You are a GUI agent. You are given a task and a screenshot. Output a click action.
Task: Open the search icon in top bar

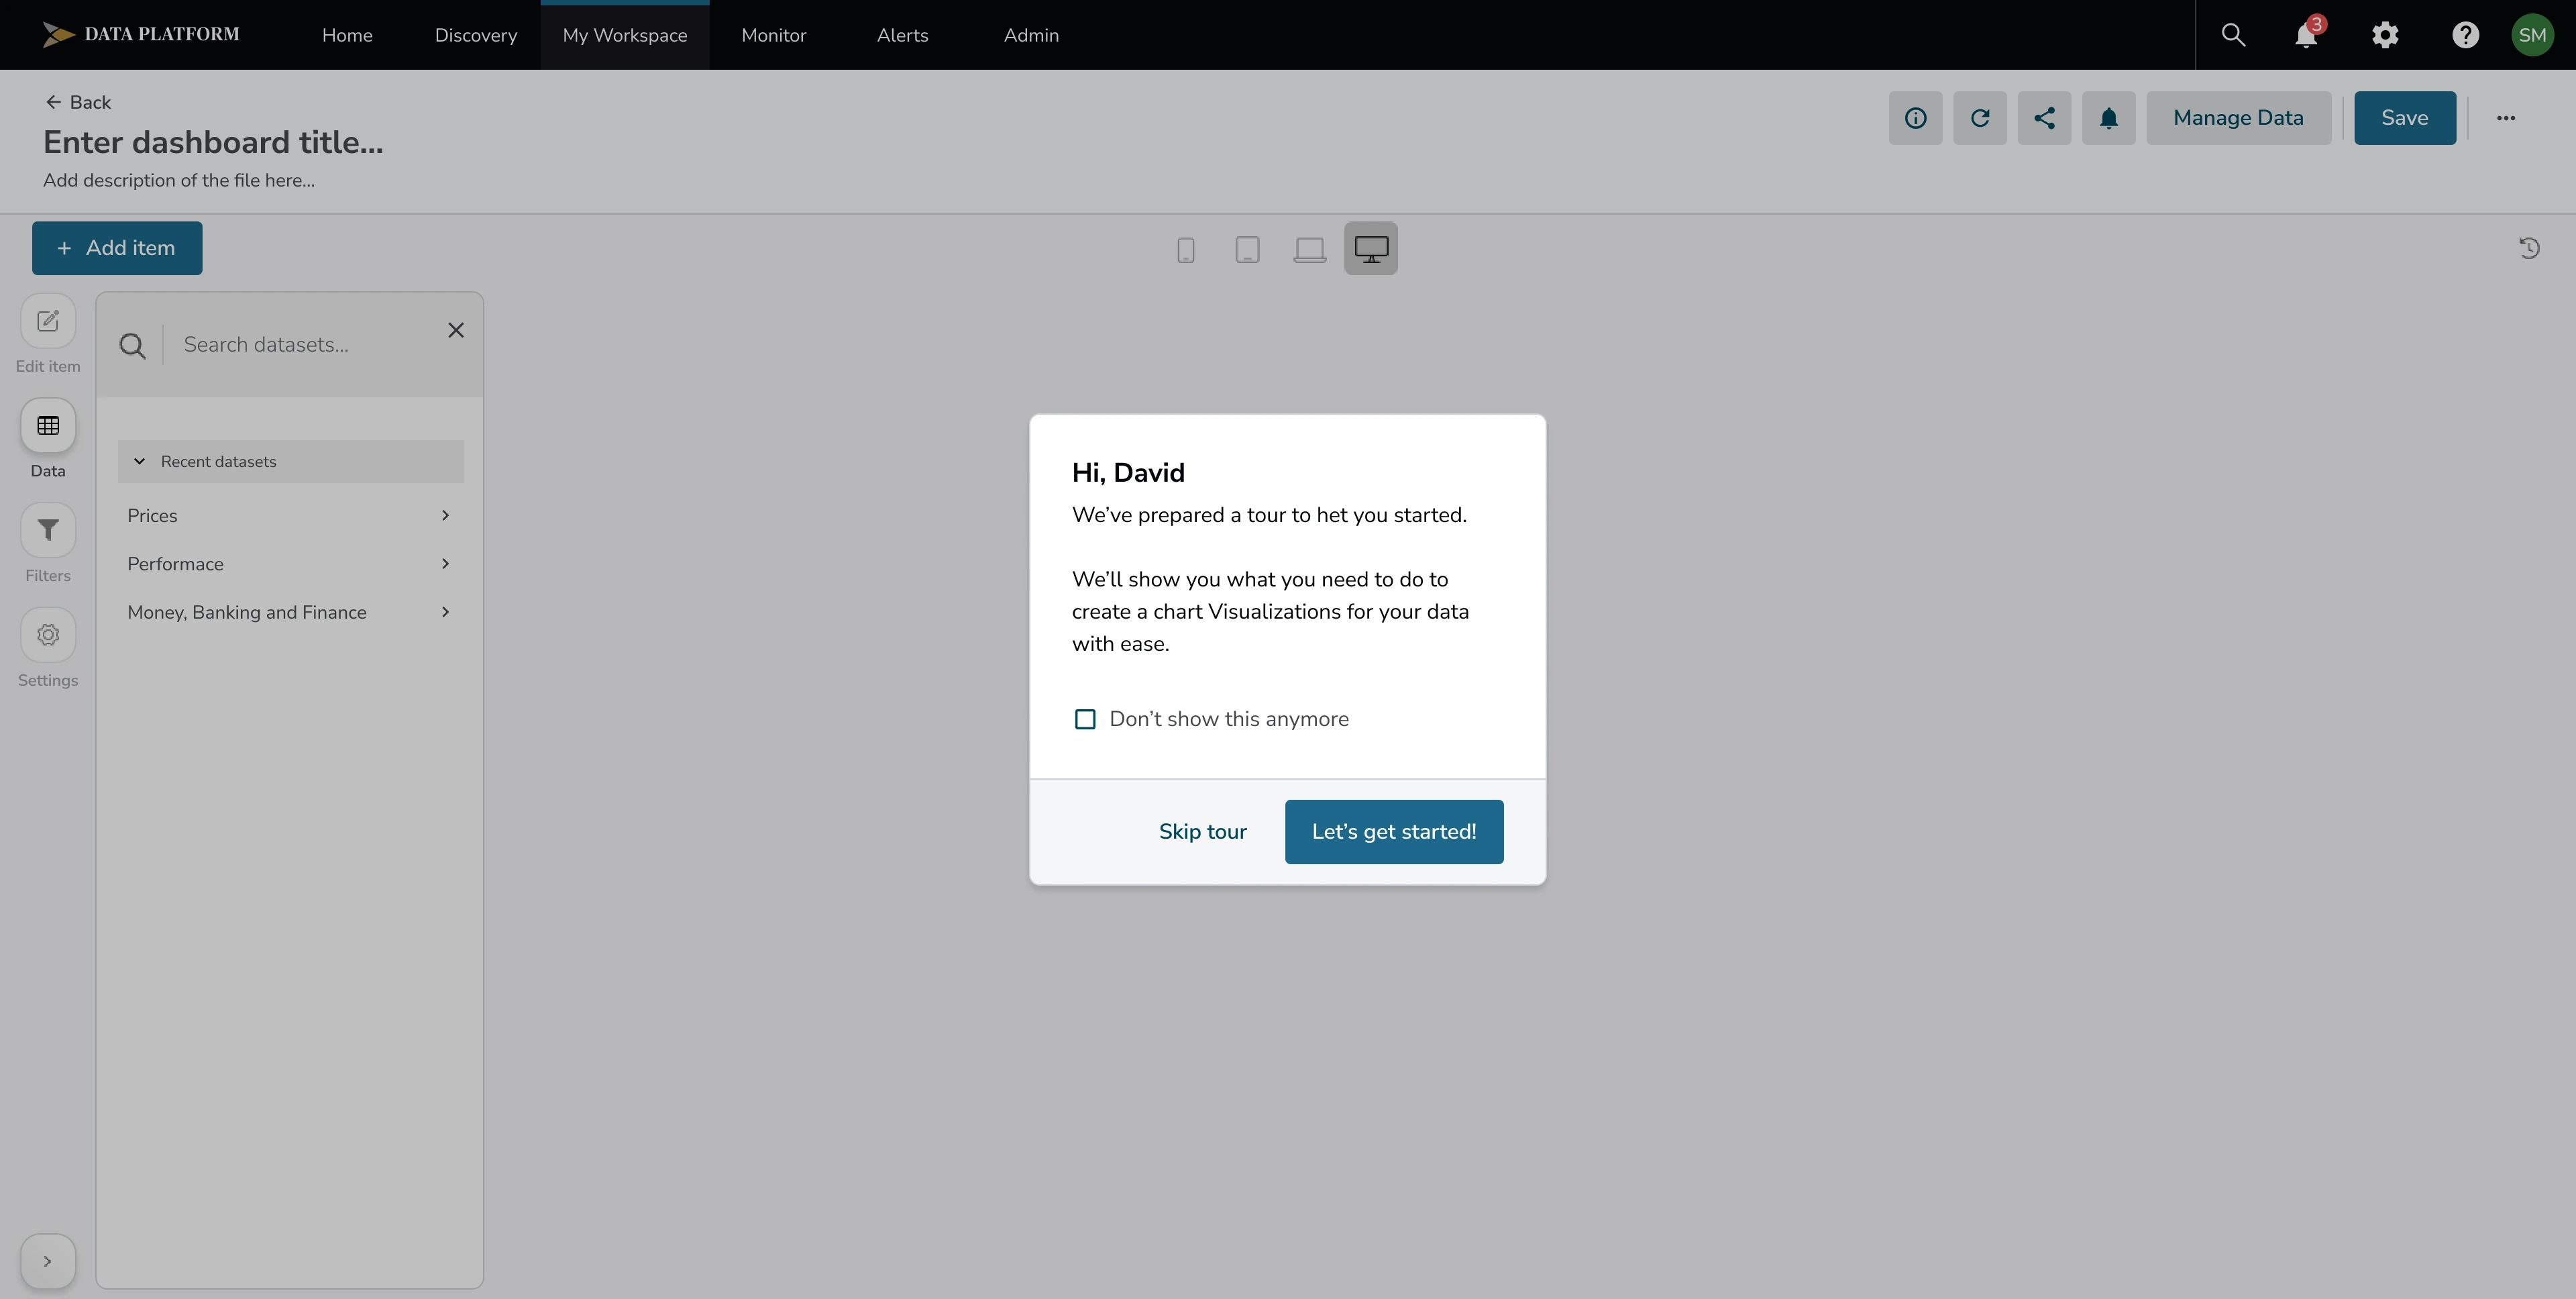click(2233, 35)
